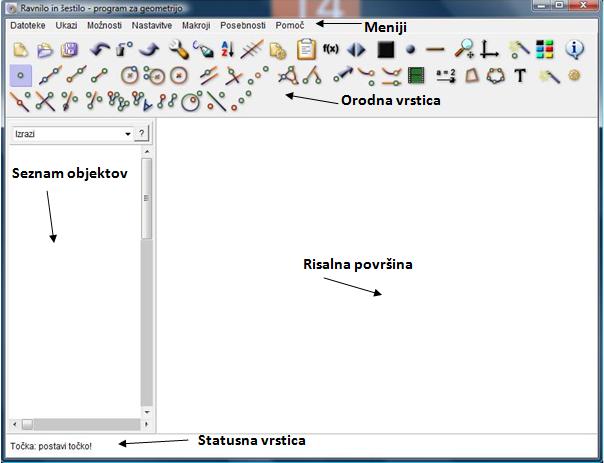Open the line thickness selector icon
This screenshot has height=463, width=604.
tap(435, 48)
